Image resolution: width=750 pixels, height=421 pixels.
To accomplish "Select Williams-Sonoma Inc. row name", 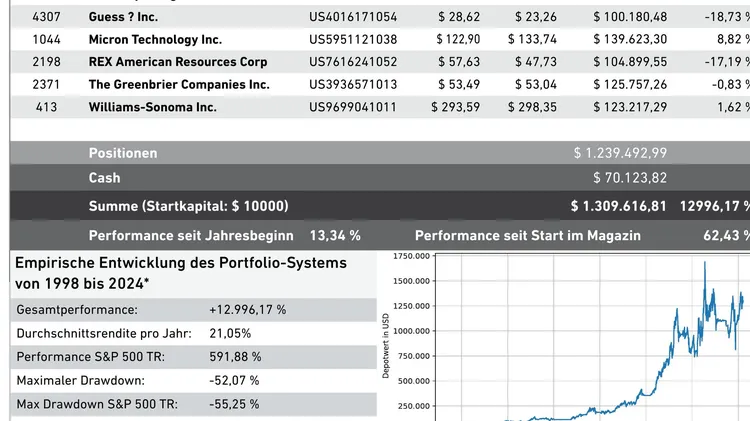I will [x=153, y=107].
